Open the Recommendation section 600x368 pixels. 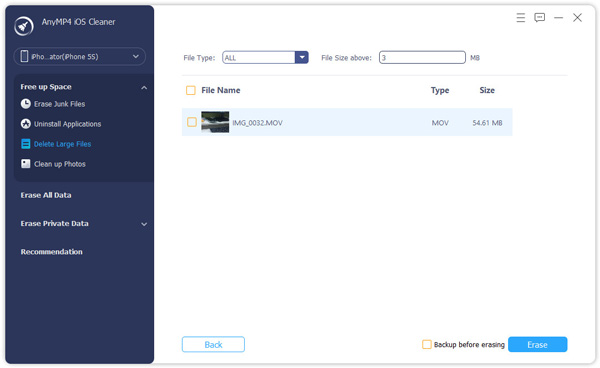(51, 252)
